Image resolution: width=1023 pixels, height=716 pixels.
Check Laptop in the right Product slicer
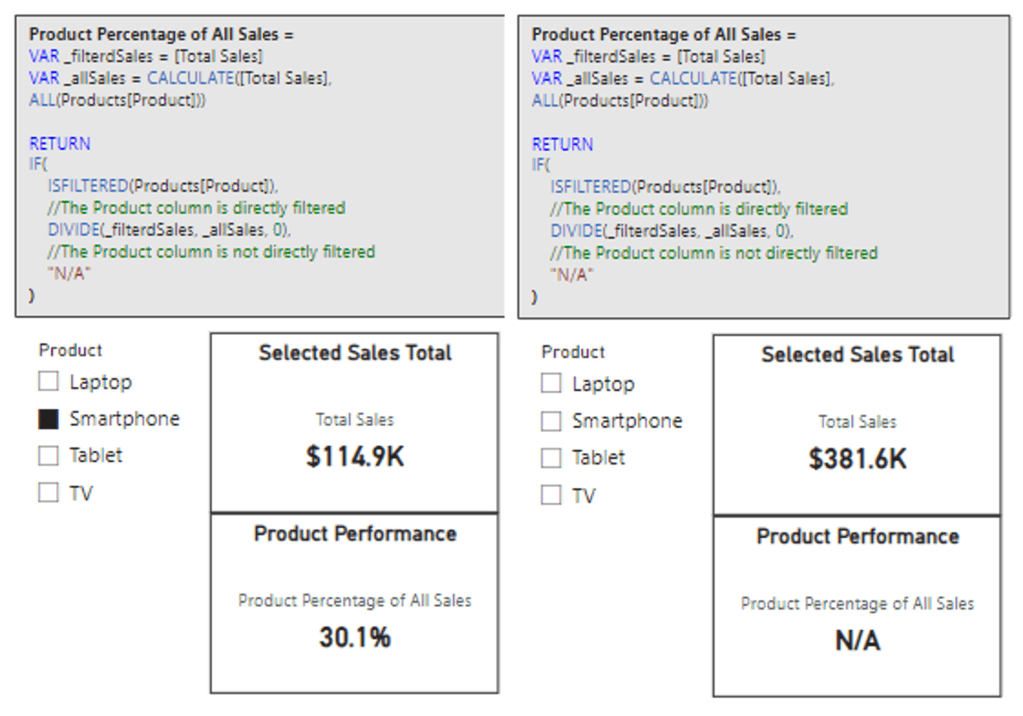551,383
